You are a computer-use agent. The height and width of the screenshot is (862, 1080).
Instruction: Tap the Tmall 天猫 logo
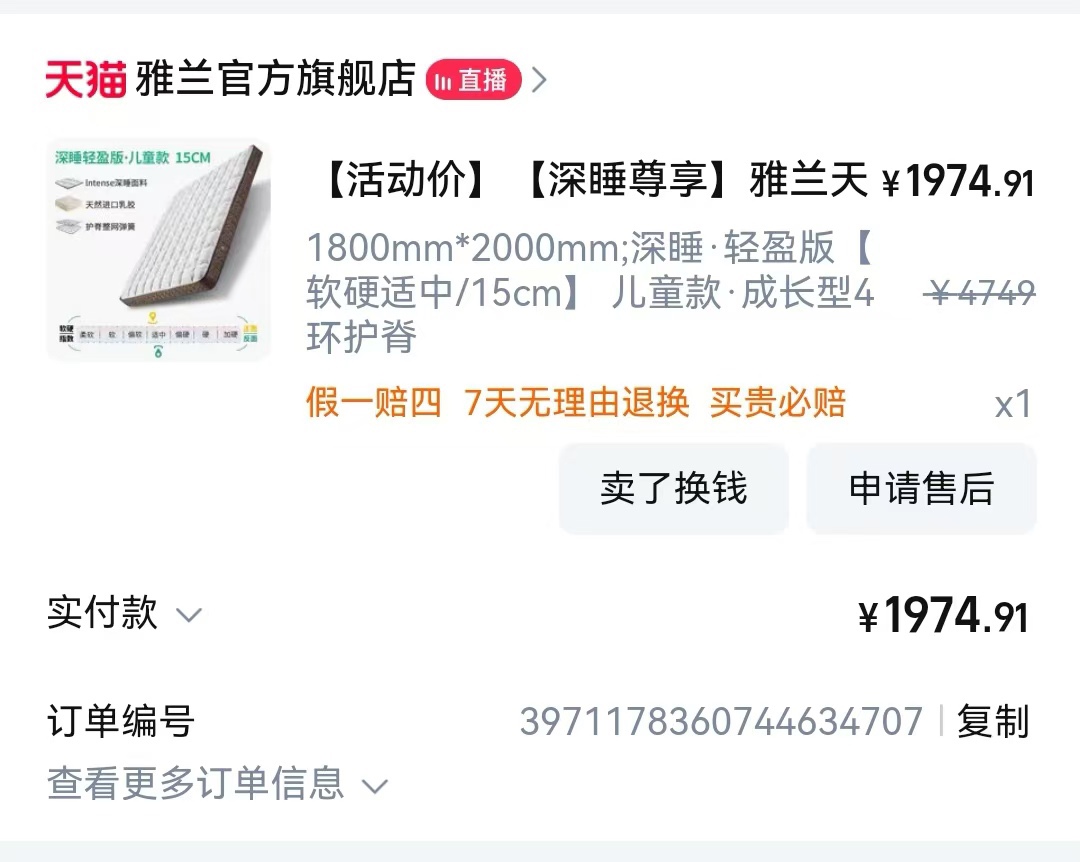click(x=86, y=79)
